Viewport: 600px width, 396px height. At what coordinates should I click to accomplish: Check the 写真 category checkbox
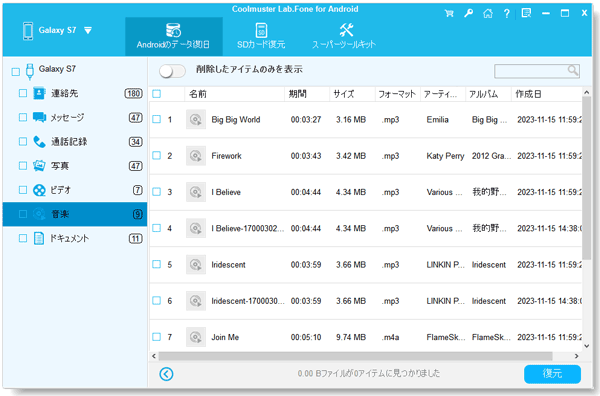23,166
